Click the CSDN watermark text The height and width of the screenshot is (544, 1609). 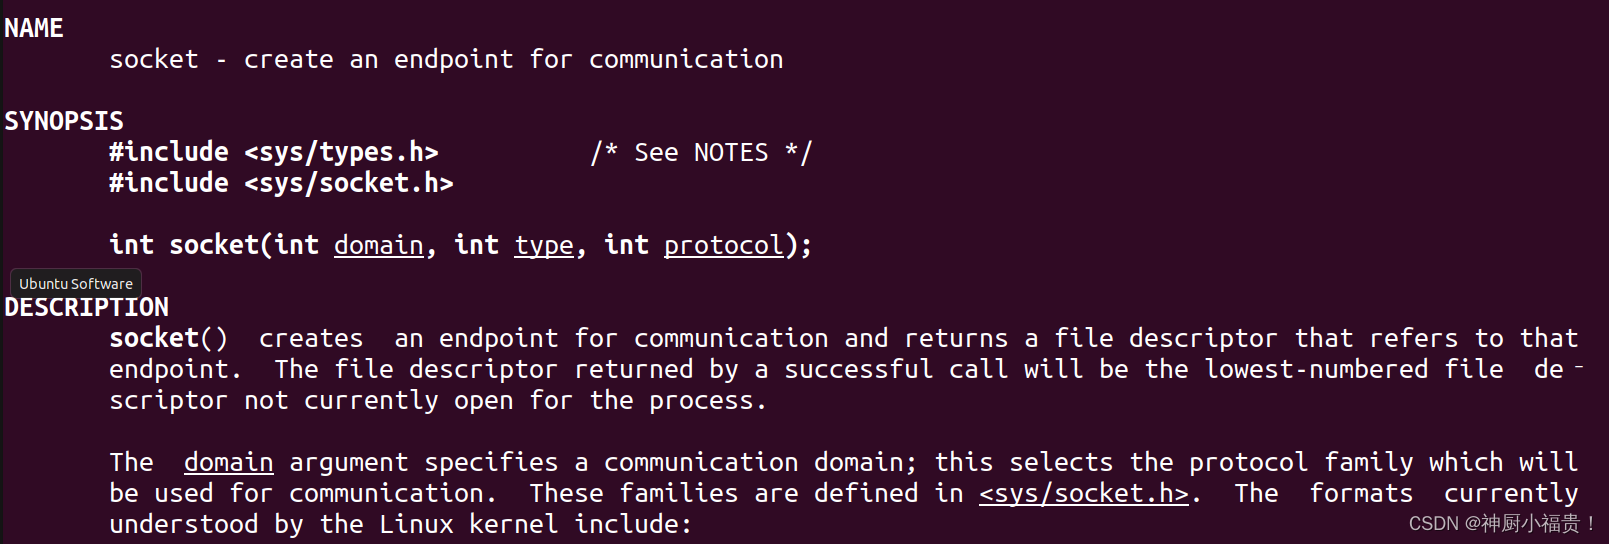click(x=1502, y=523)
